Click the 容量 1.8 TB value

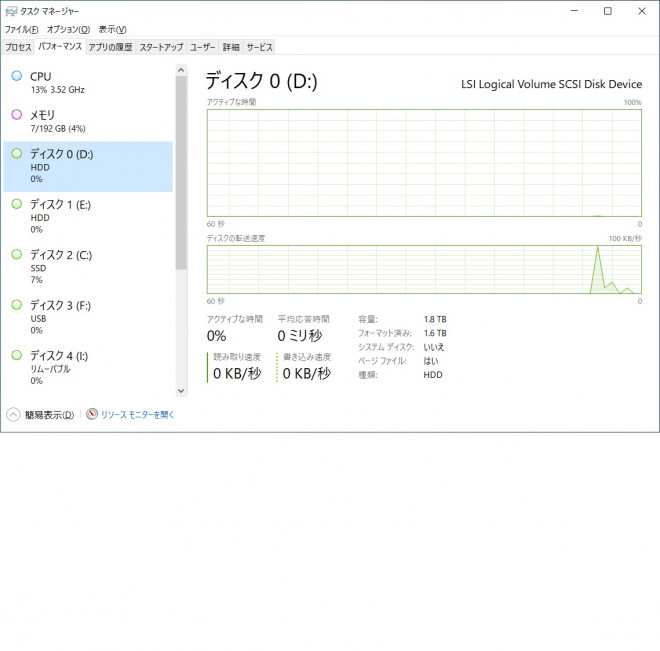click(x=435, y=319)
